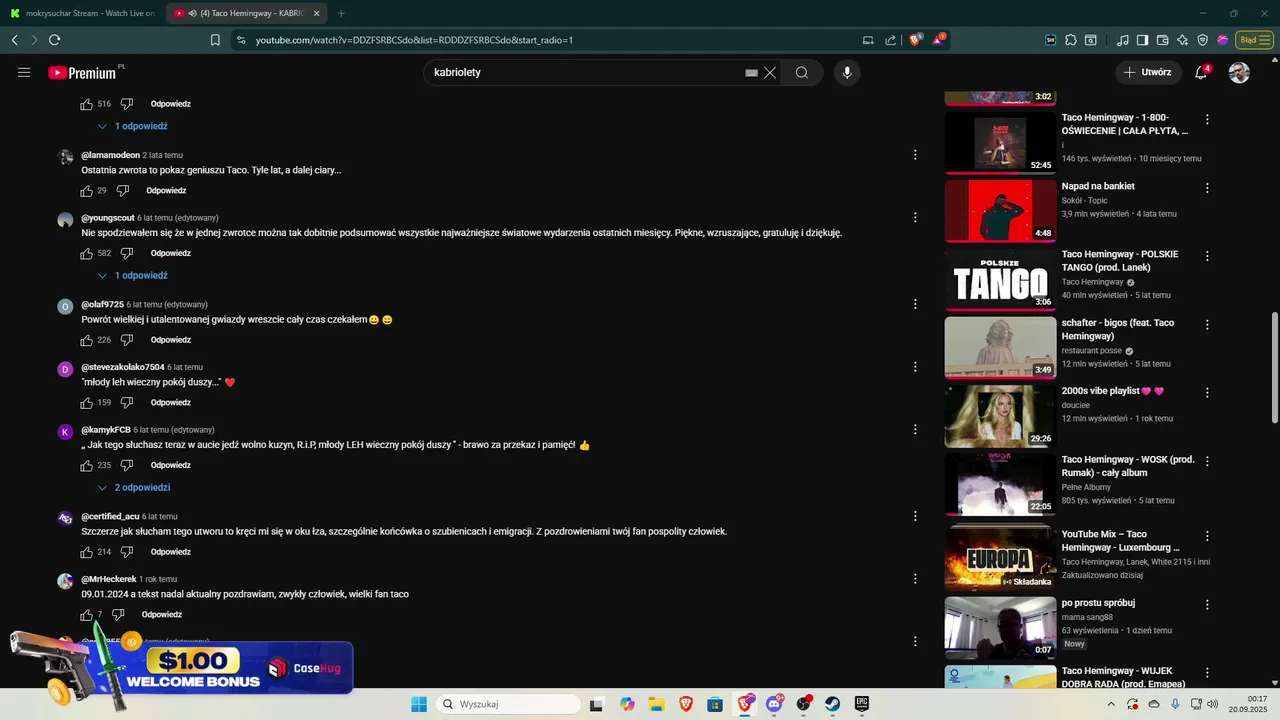Open a new browser tab

pos(341,14)
